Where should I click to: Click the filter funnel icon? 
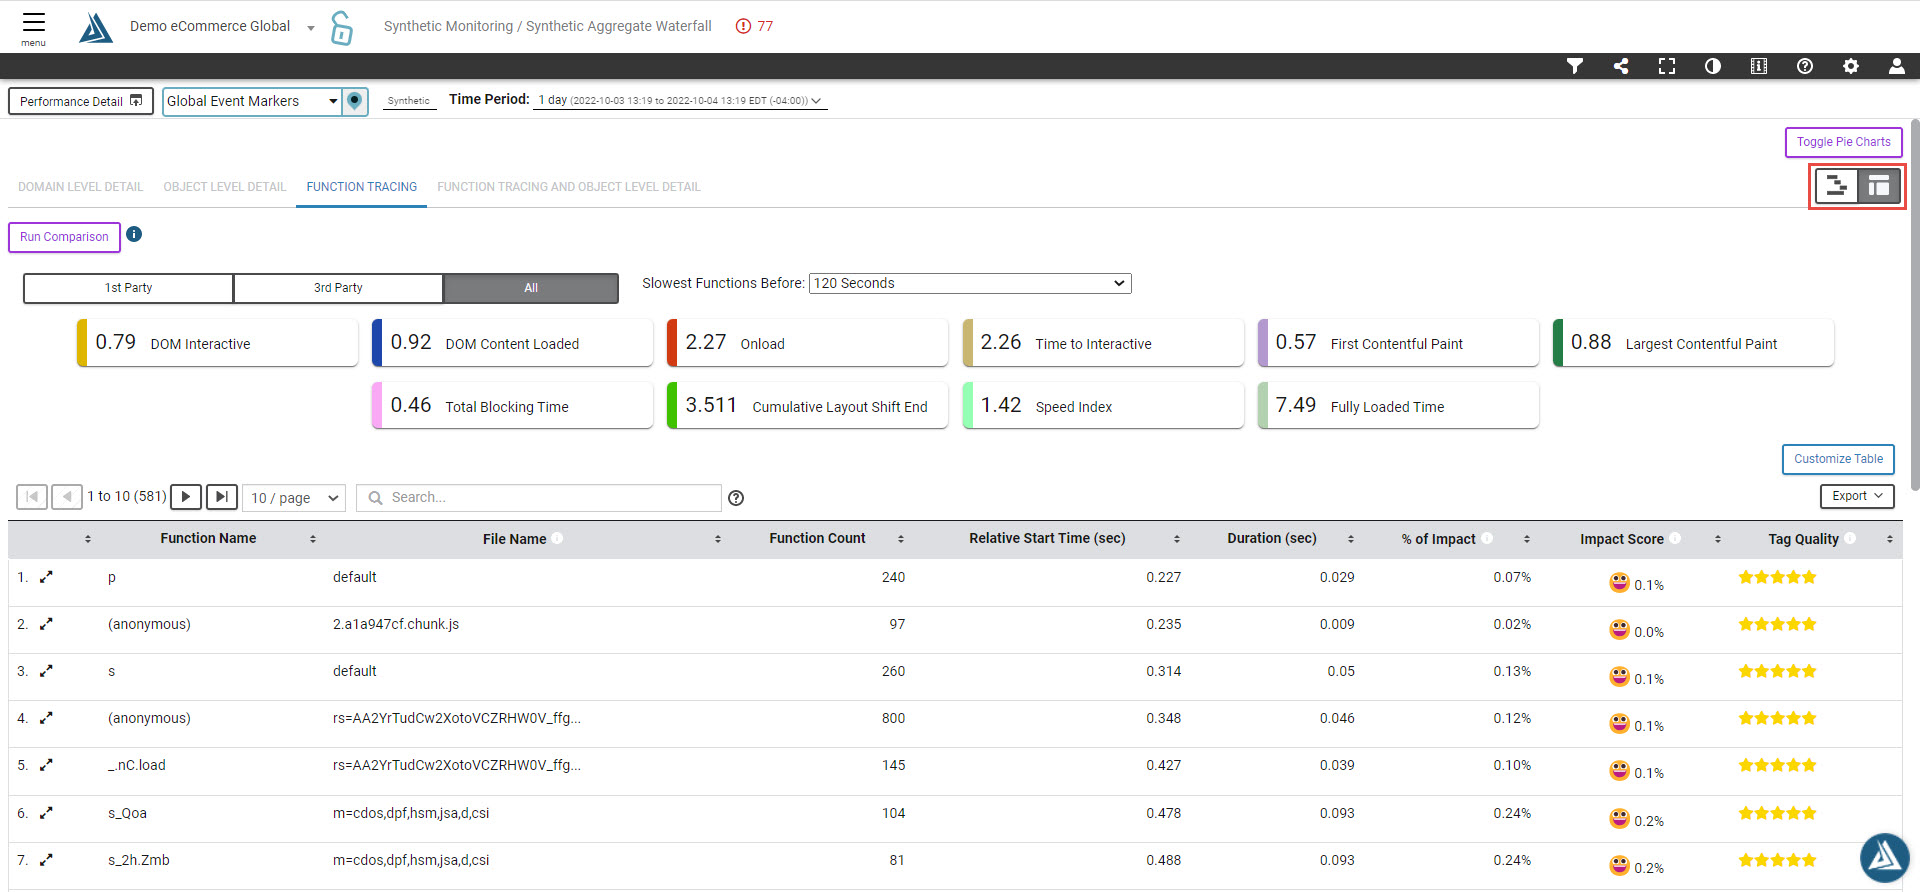click(x=1574, y=66)
